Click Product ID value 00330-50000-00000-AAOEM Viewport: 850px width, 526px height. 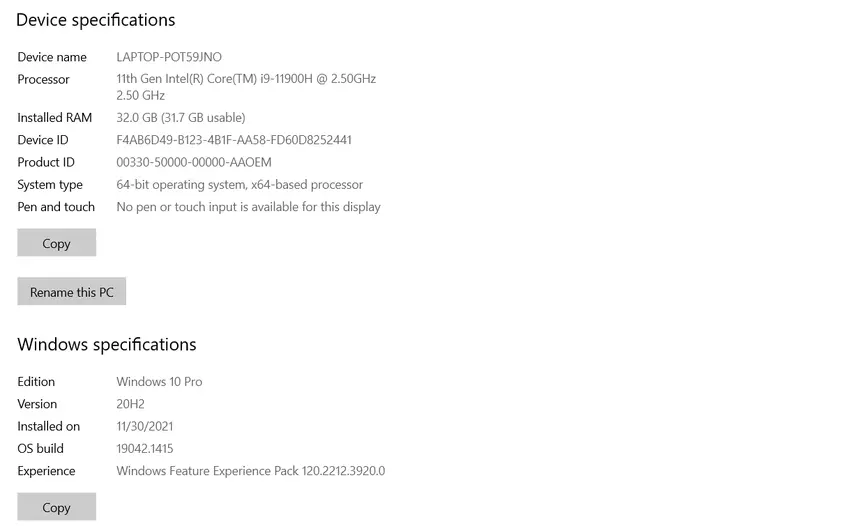click(x=194, y=162)
